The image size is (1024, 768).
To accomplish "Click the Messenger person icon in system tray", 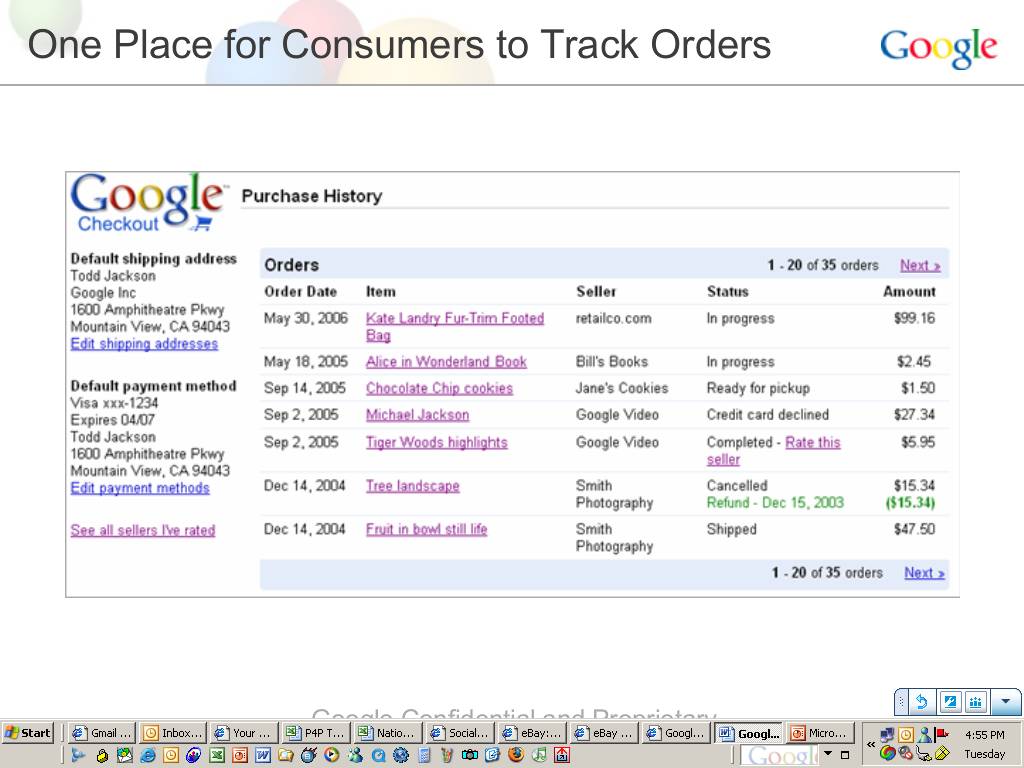I will pos(925,735).
